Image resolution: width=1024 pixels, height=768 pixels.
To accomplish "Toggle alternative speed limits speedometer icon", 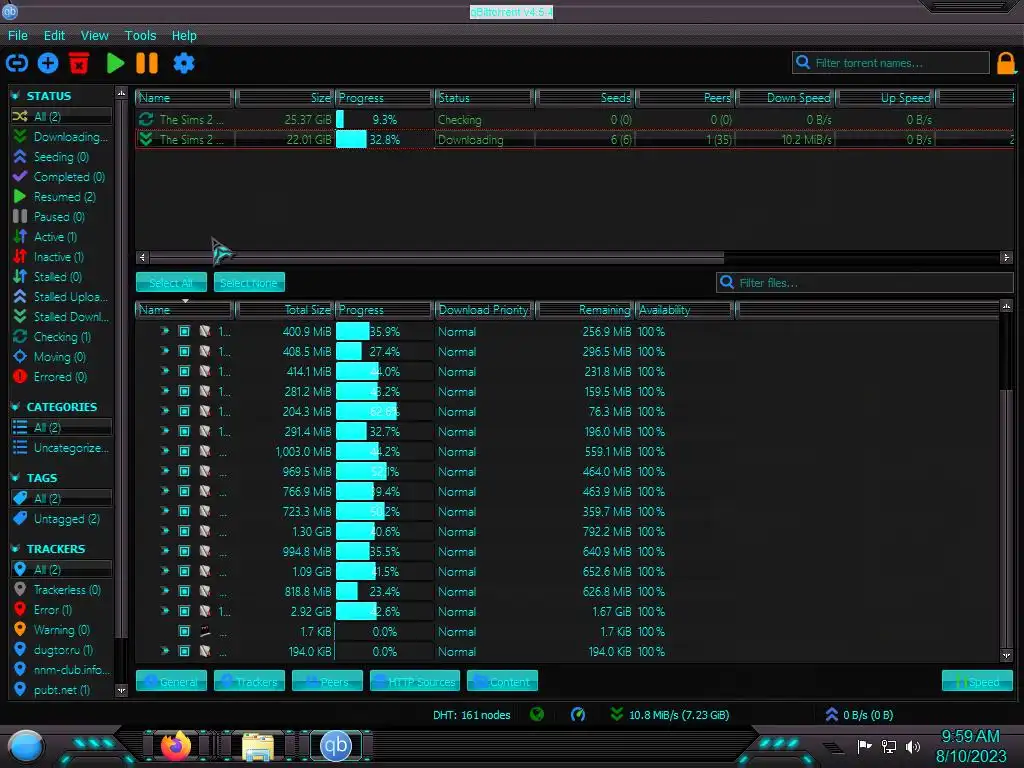I will 578,714.
